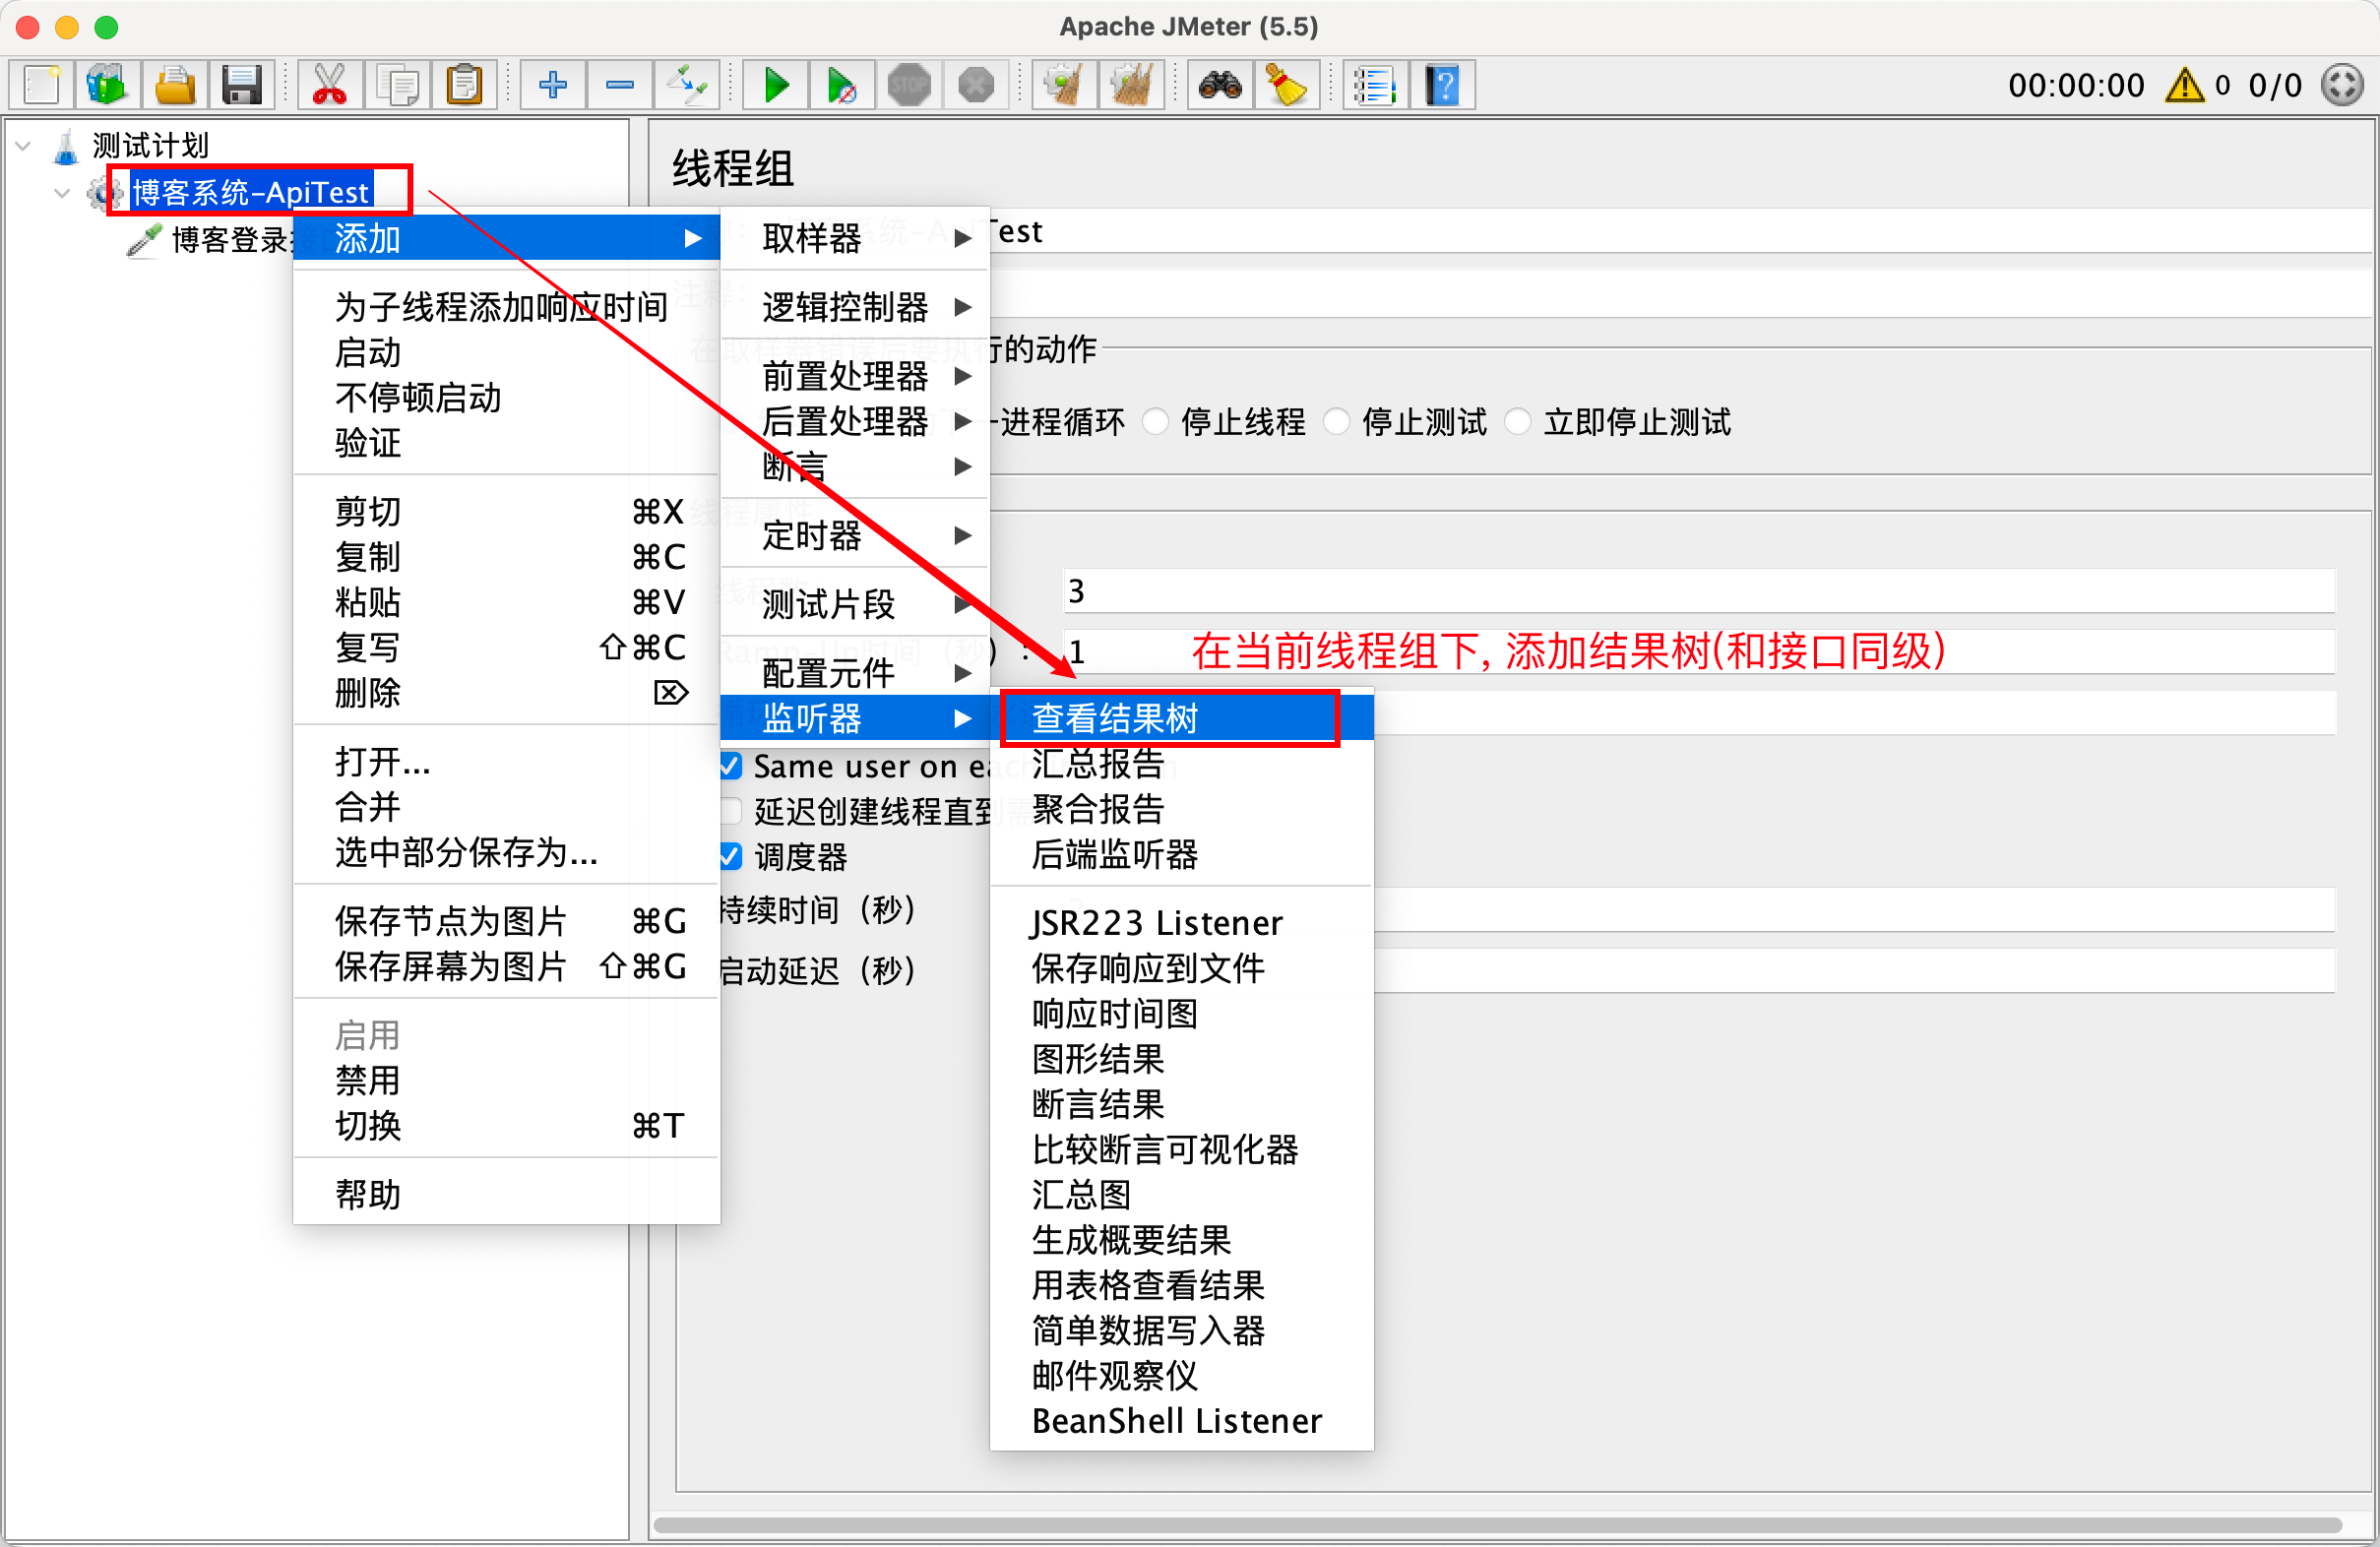Click the Clear All brooms icon
Viewport: 2380px width, 1547px height.
coord(1131,86)
